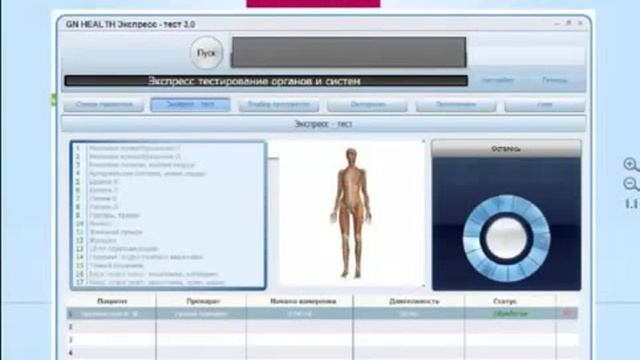This screenshot has height=360, width=640.
Task: Click the Пациент column header
Action: [112, 301]
